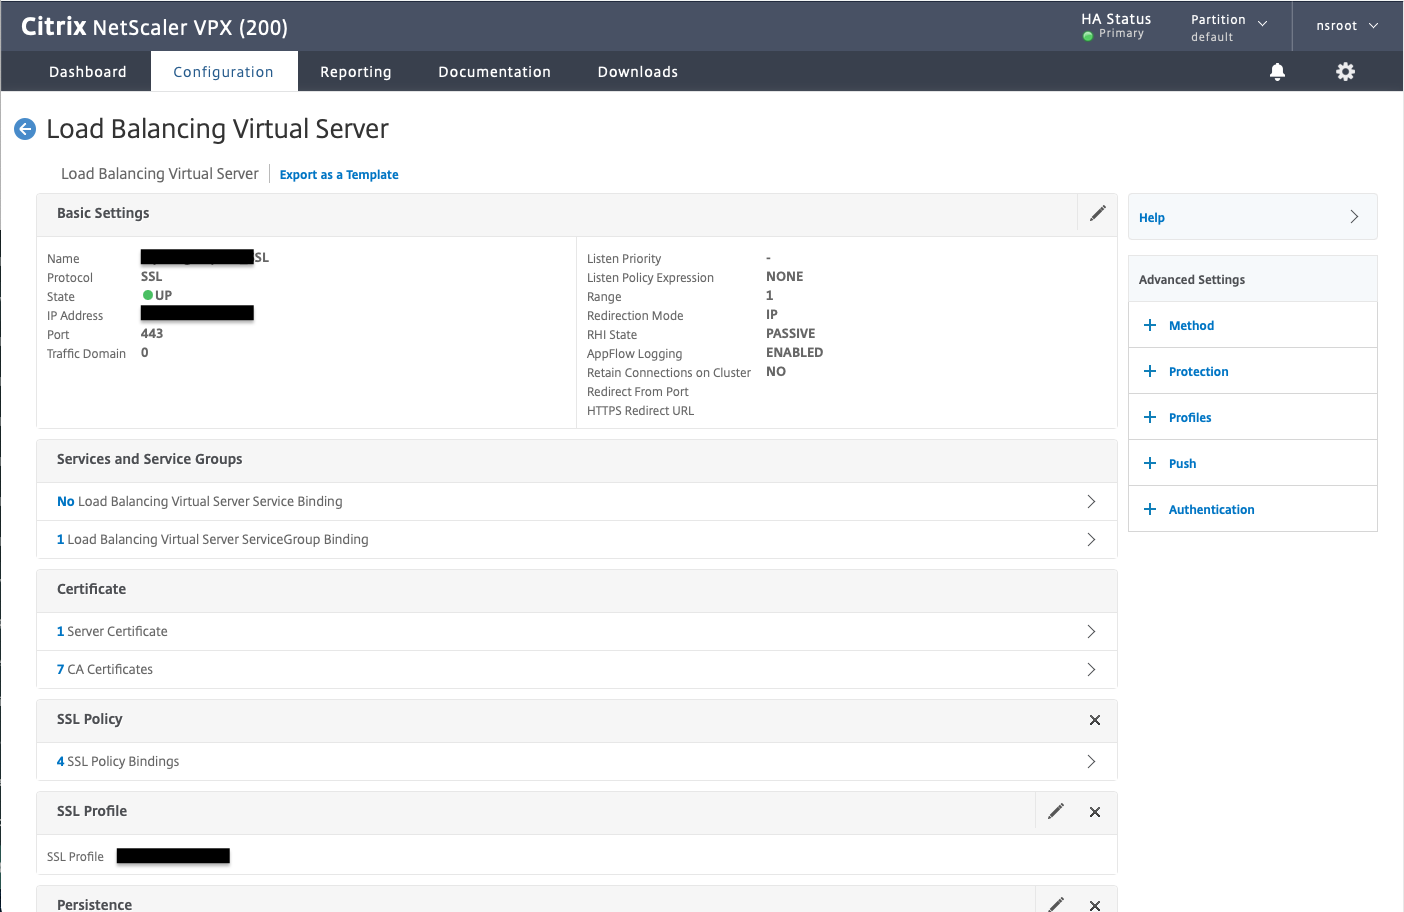
Task: Open the Documentation tab
Action: point(494,72)
